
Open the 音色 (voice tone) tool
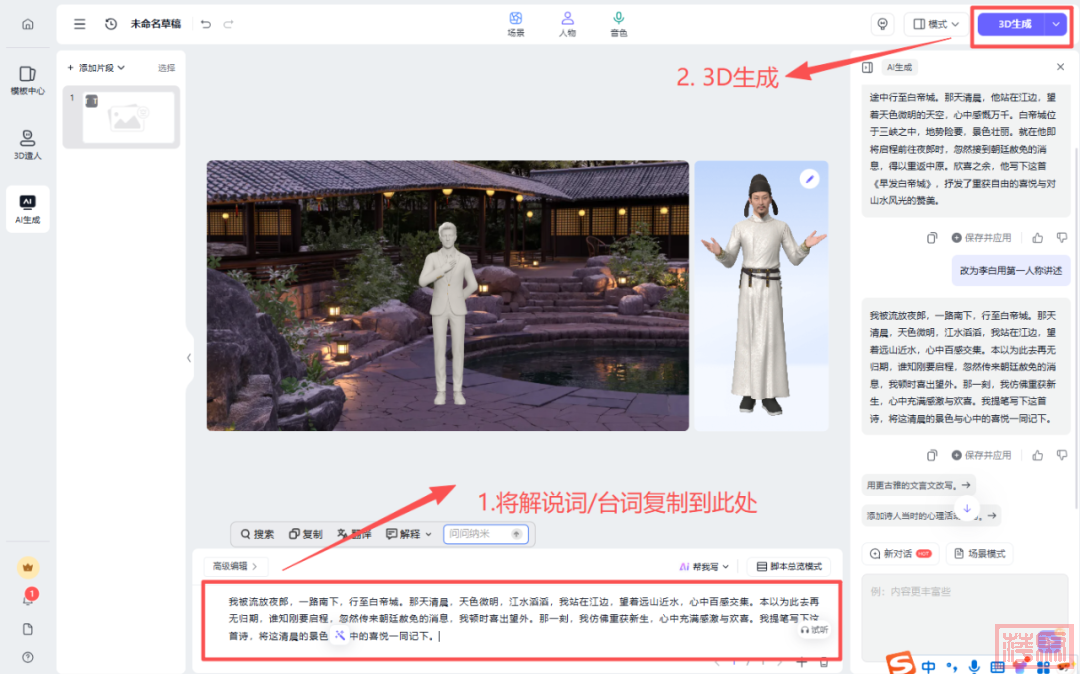[619, 24]
